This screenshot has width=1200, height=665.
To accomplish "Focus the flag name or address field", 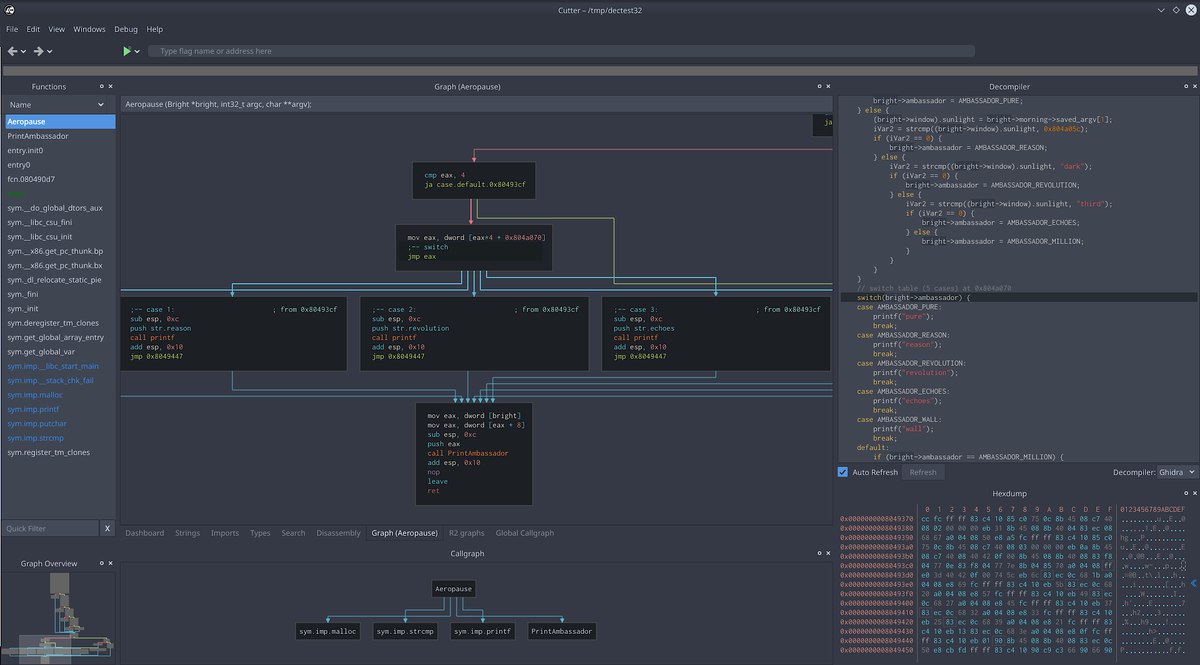I will [x=560, y=51].
